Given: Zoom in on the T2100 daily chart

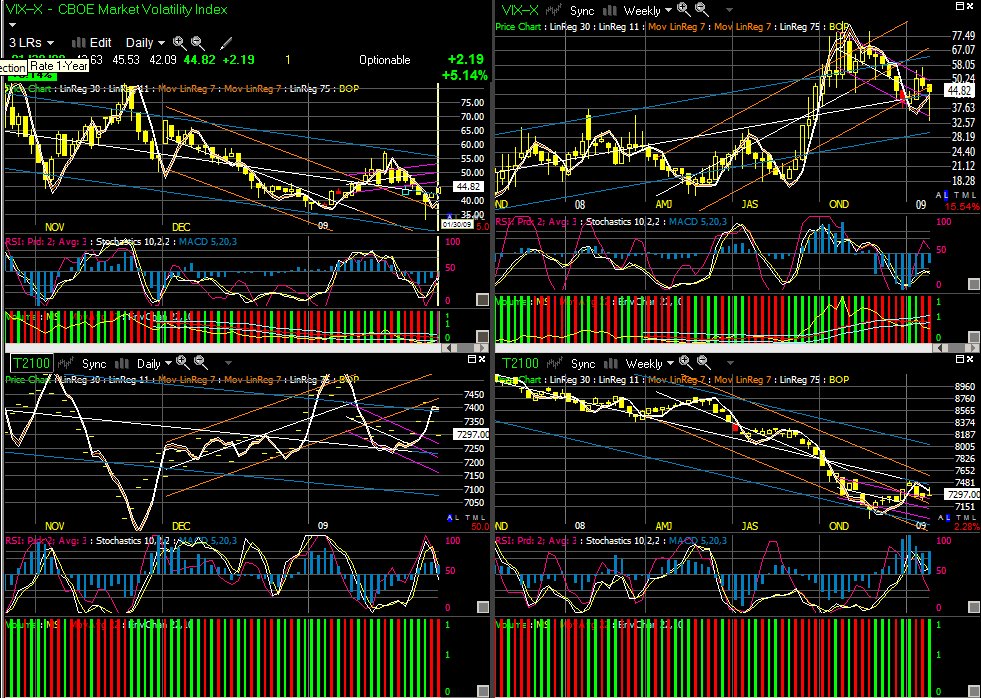Looking at the screenshot, I should [x=182, y=362].
